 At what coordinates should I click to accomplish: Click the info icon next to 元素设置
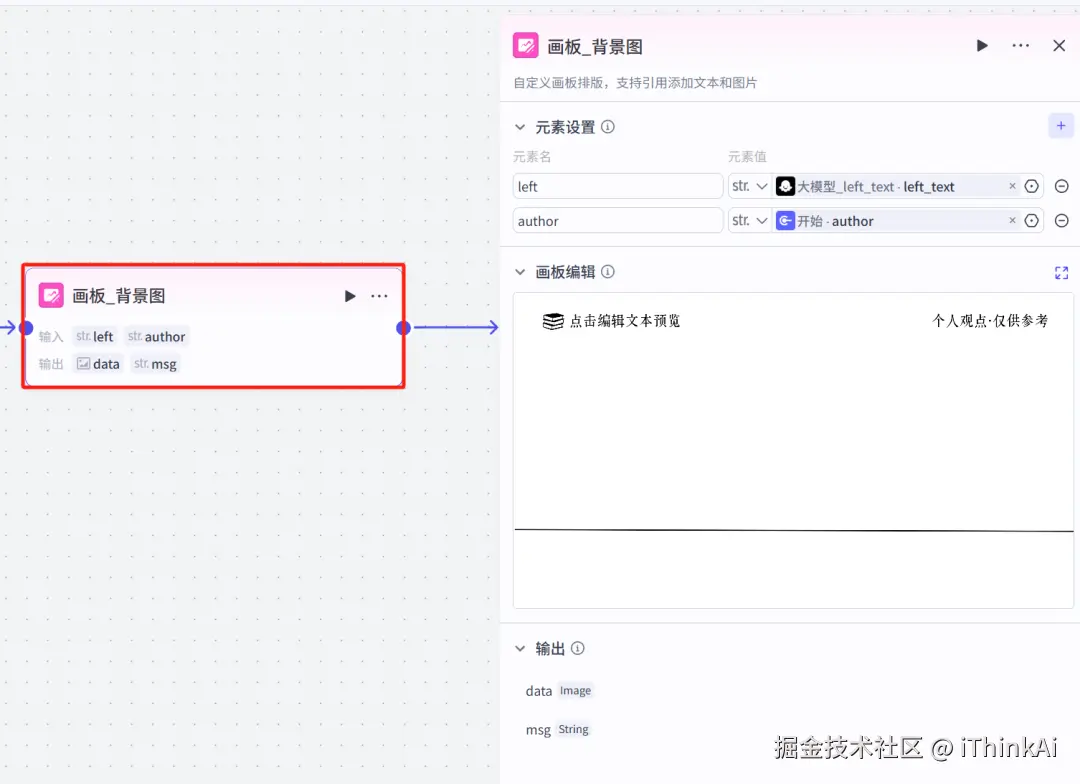608,127
